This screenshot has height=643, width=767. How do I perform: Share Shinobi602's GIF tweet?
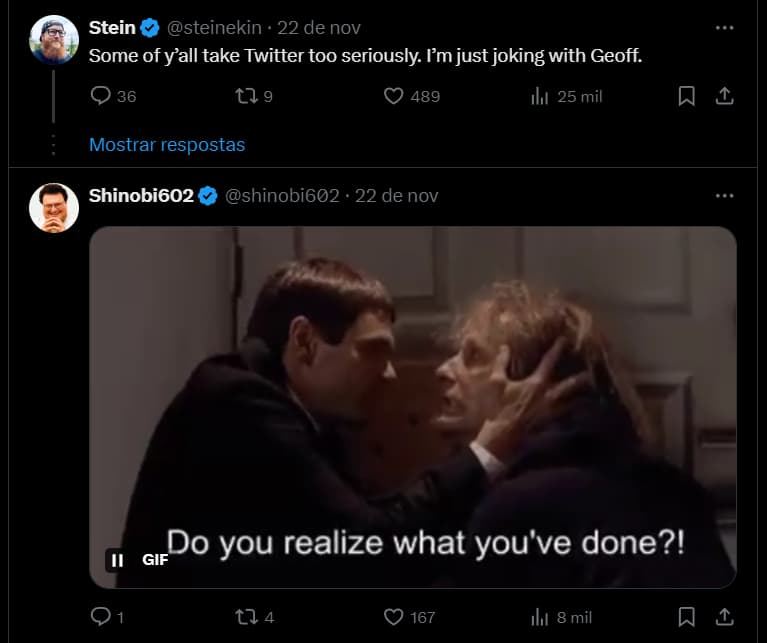point(725,617)
